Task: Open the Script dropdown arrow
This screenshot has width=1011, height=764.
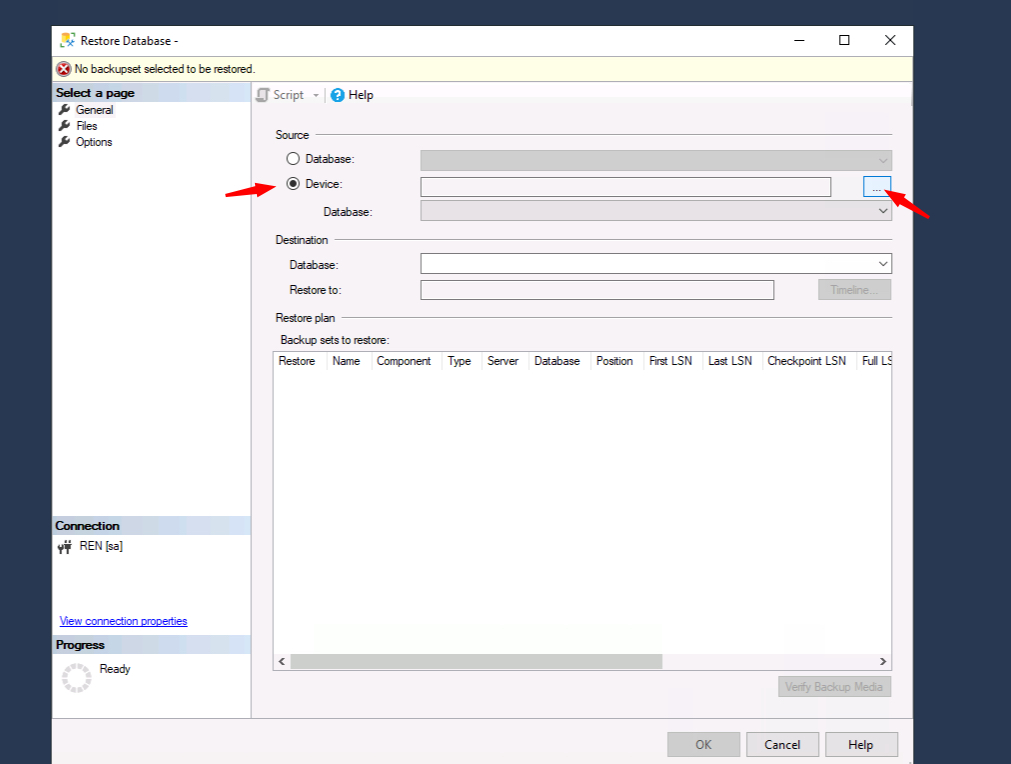Action: pos(316,95)
